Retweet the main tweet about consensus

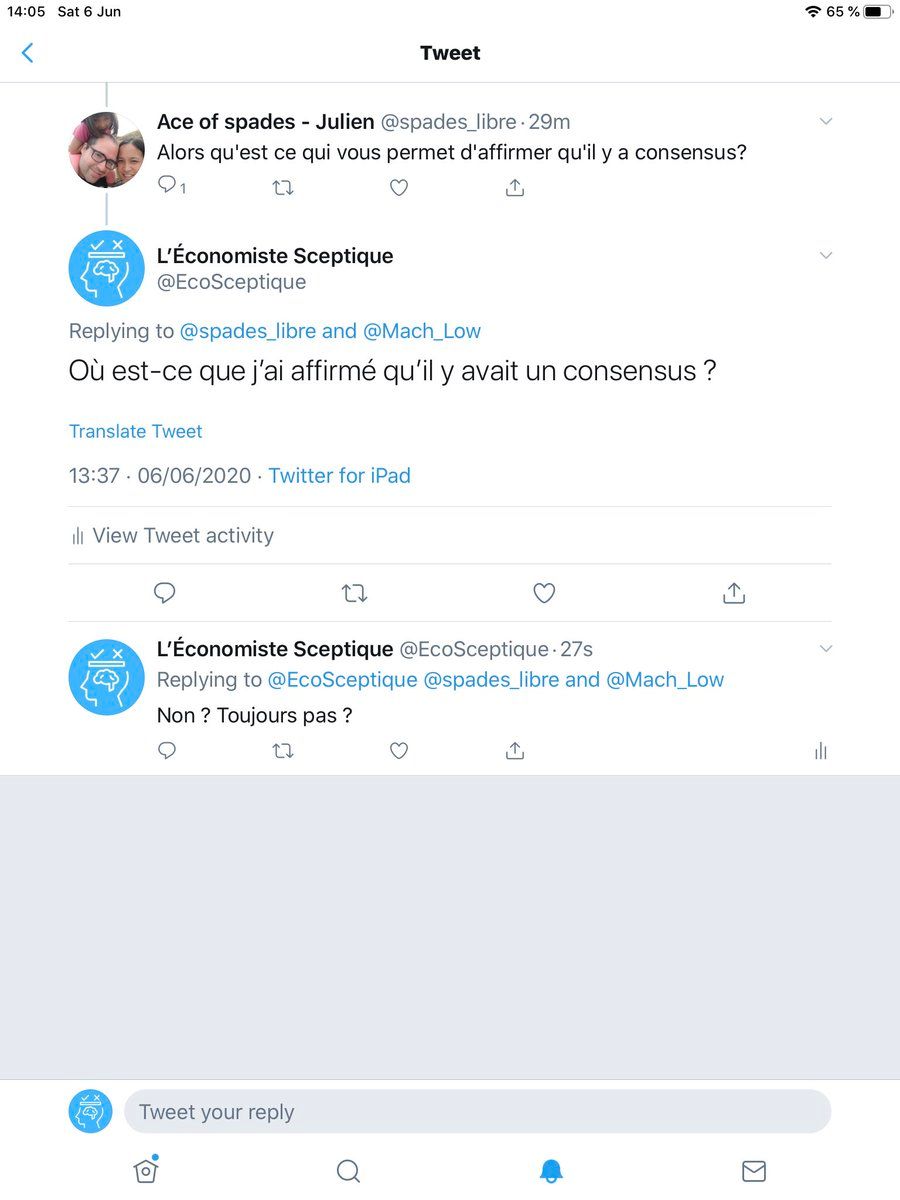(x=354, y=594)
